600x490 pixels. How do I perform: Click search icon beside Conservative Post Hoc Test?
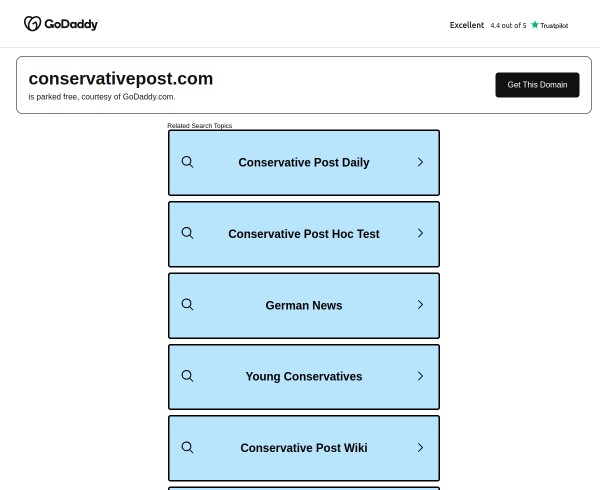pyautogui.click(x=187, y=233)
